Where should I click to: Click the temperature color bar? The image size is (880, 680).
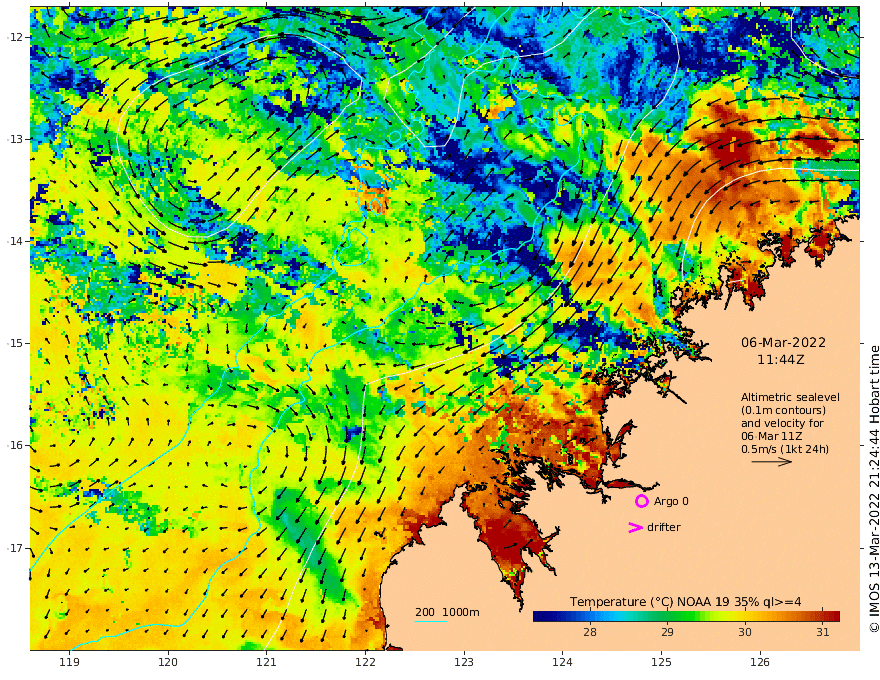tap(686, 616)
